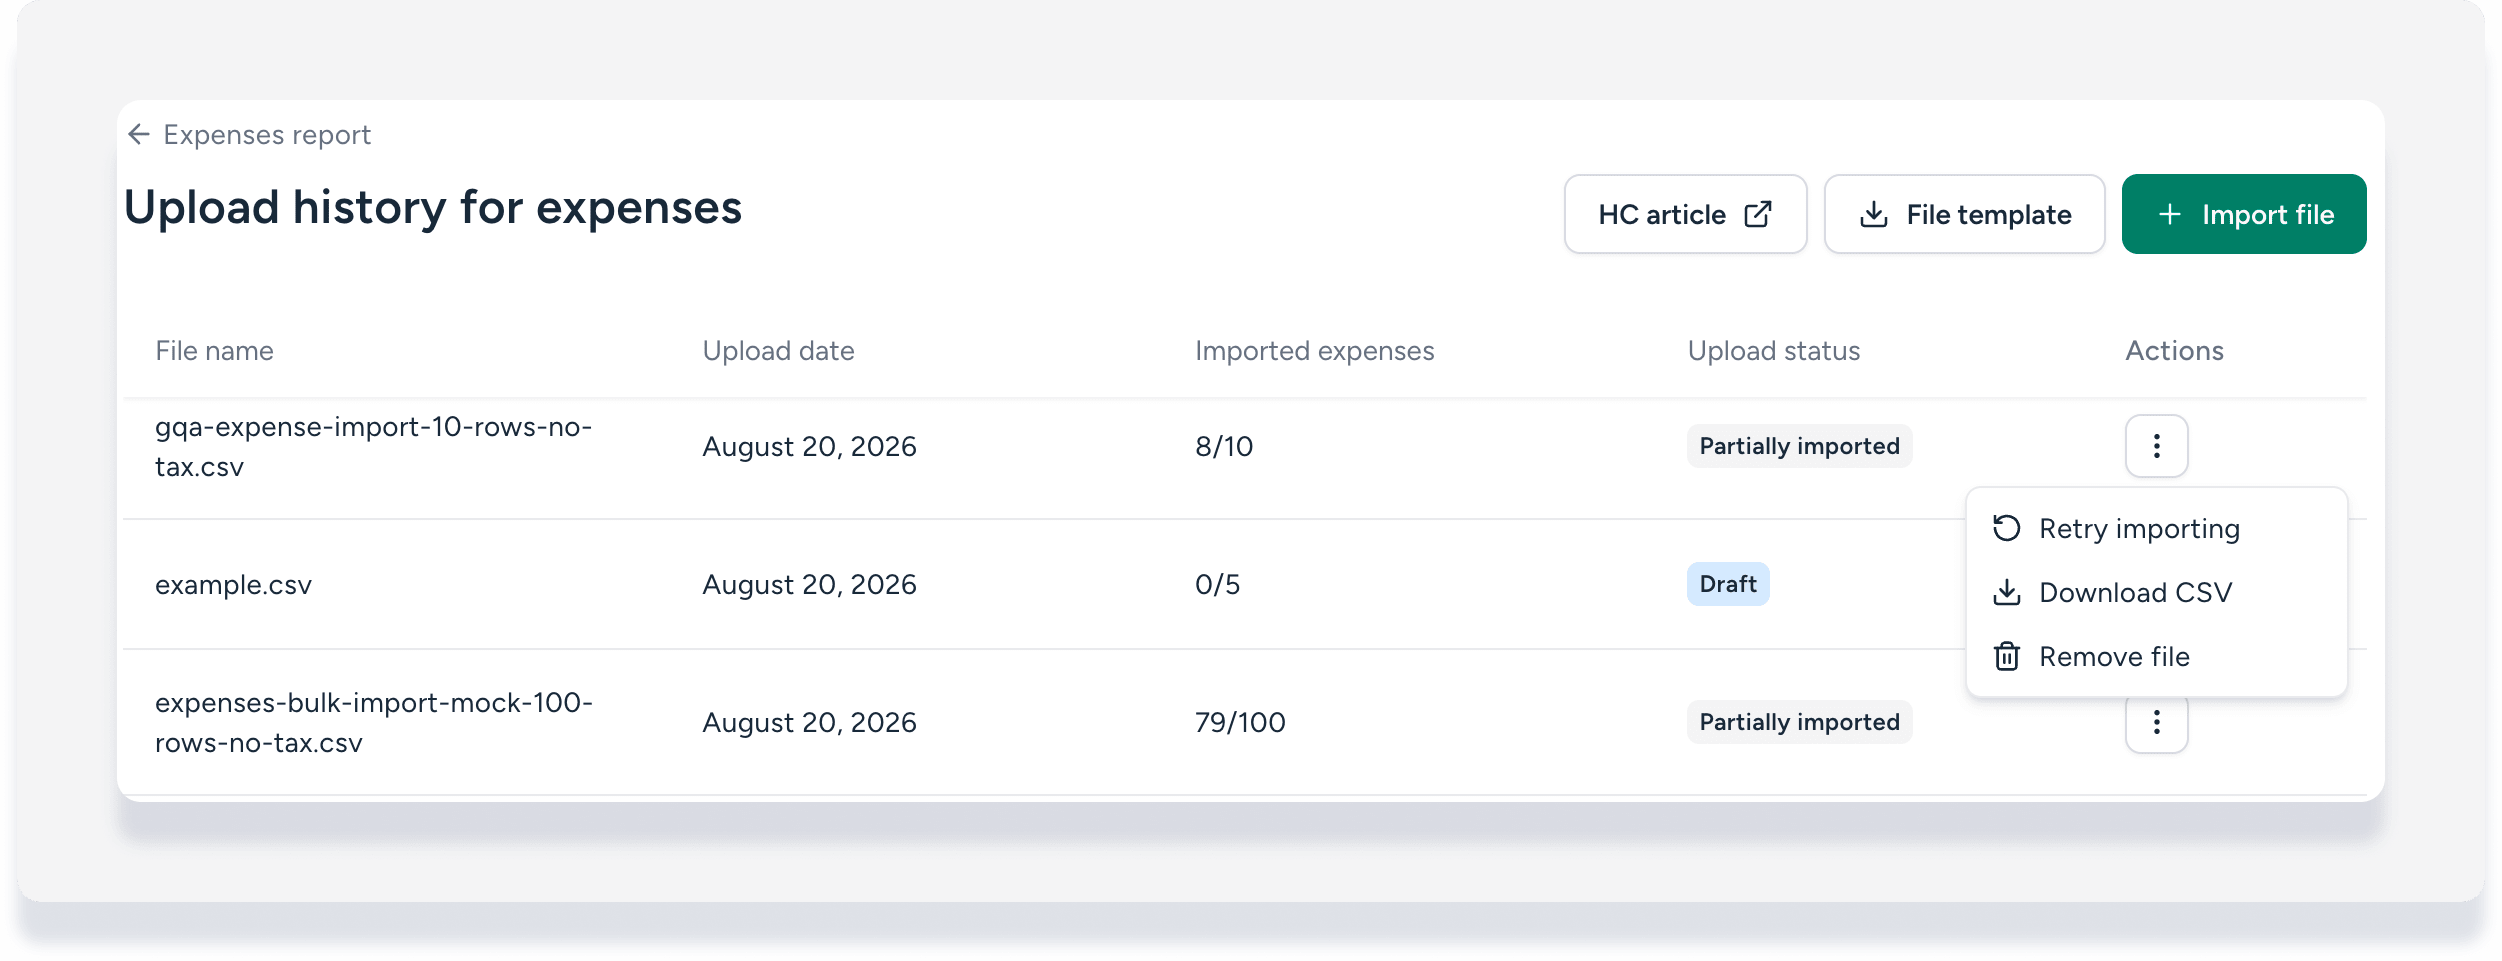Screen dimensions: 2502x961
Task: Click the Download CSV tray icon
Action: tap(2006, 592)
